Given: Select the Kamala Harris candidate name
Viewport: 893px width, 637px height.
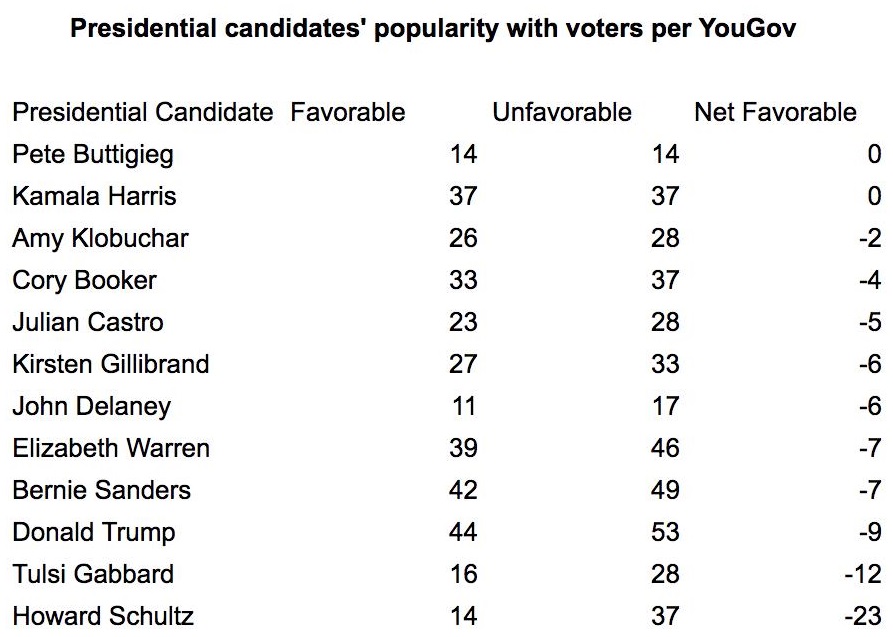Looking at the screenshot, I should 94,196.
